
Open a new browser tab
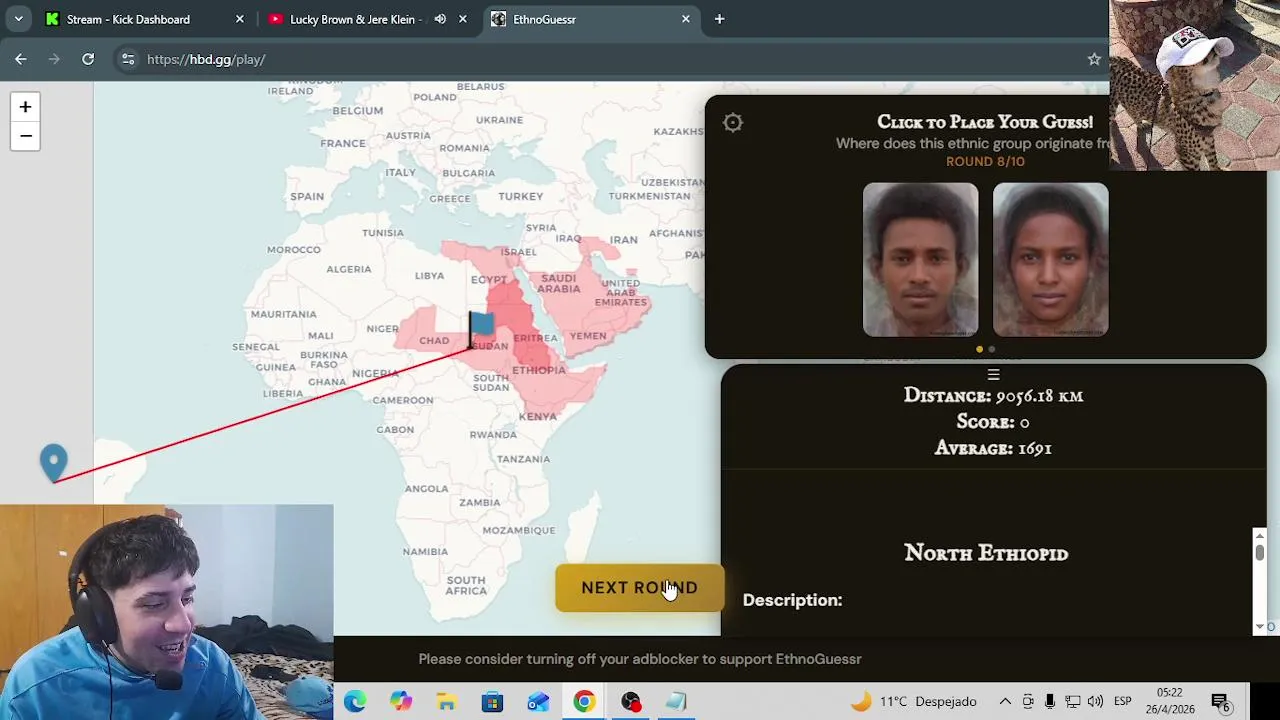point(719,19)
